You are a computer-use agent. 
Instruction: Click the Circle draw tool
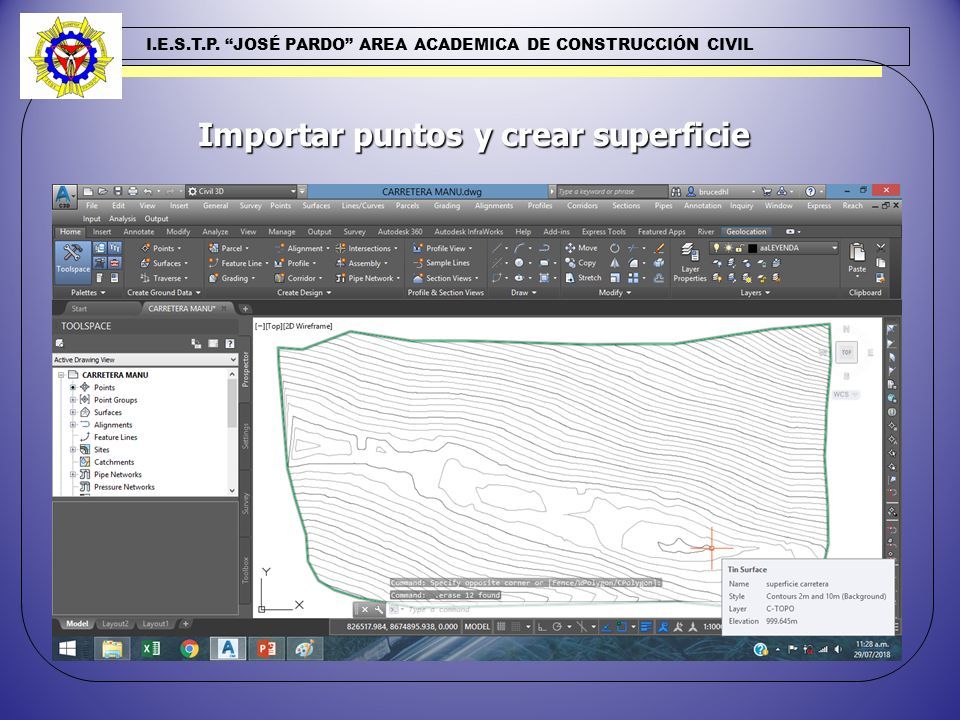(x=519, y=263)
